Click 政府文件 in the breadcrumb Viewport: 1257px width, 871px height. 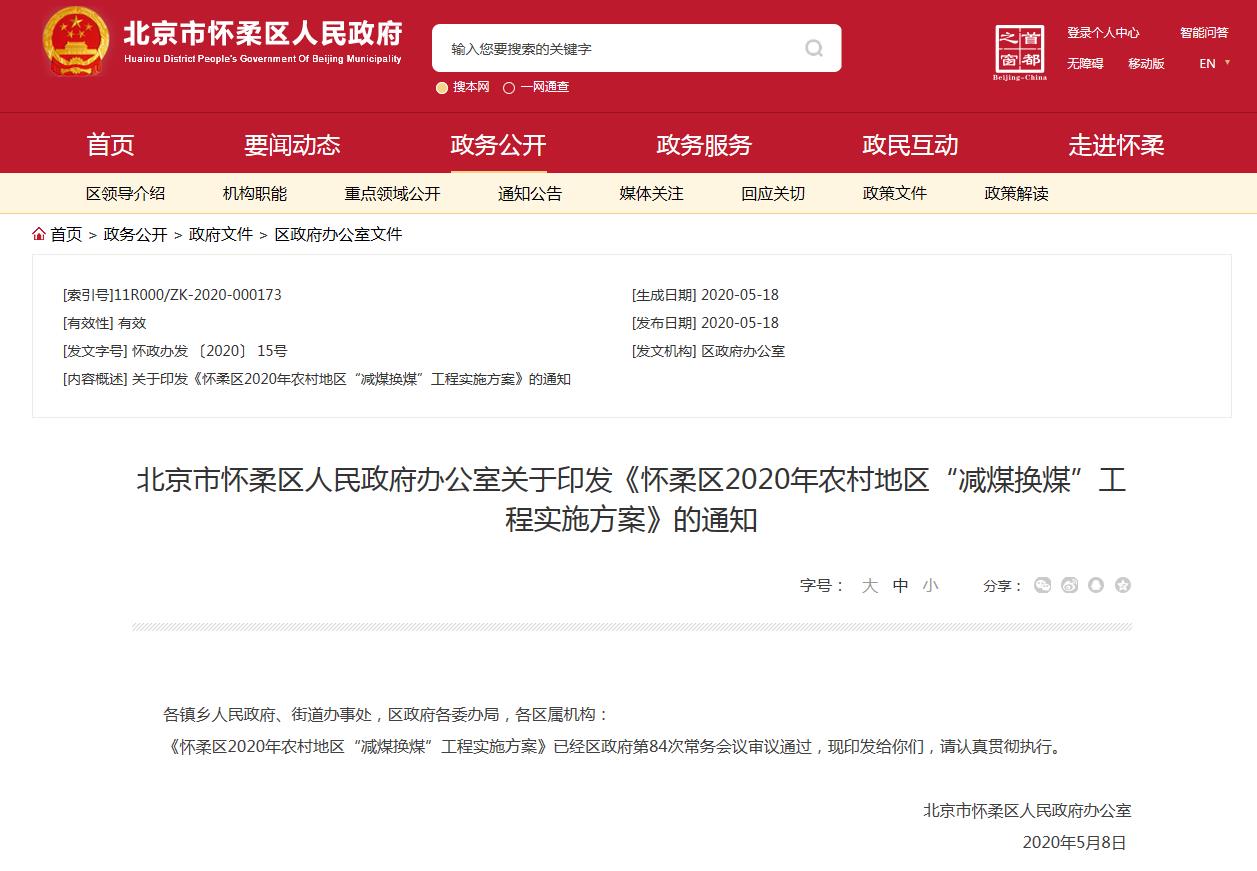point(221,234)
